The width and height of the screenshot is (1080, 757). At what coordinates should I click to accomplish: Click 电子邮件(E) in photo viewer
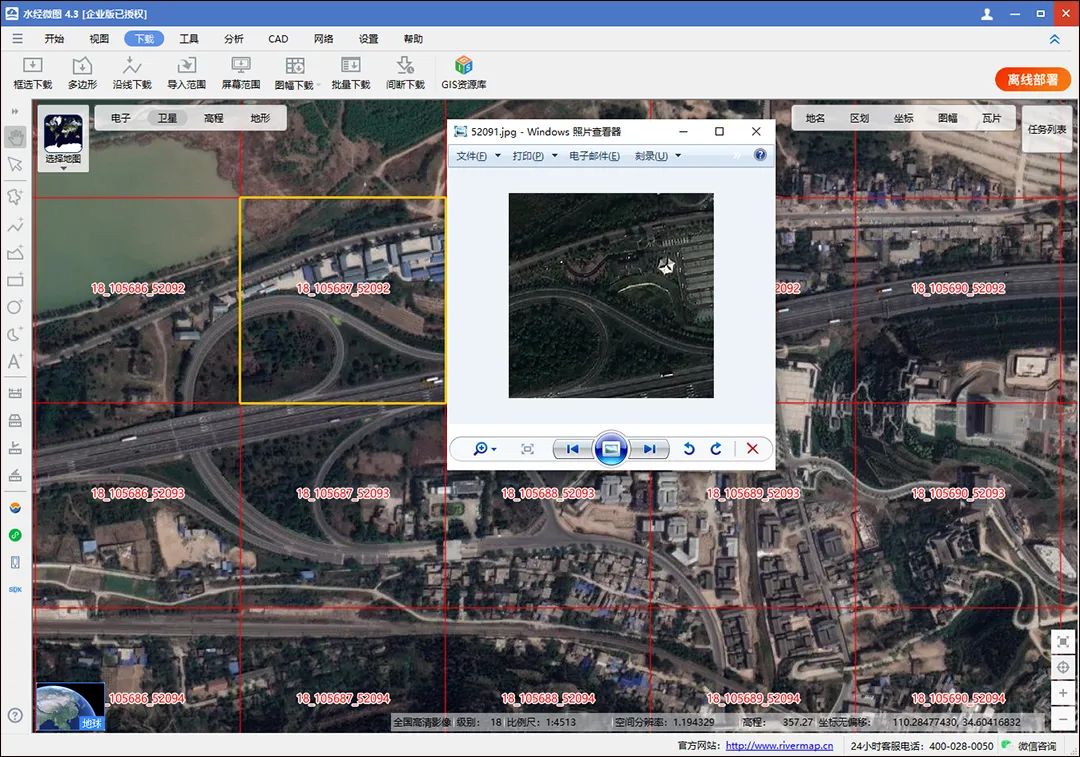click(594, 156)
